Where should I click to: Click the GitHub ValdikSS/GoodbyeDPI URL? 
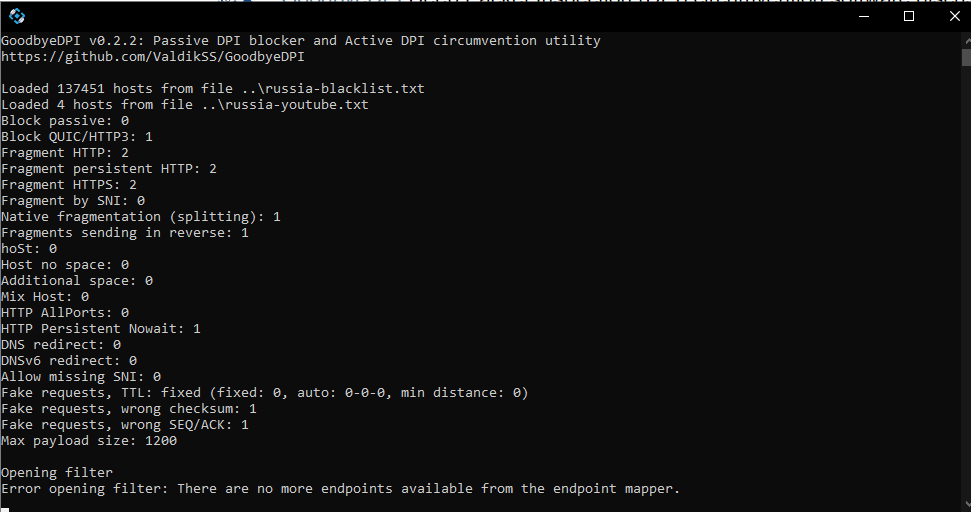[153, 56]
